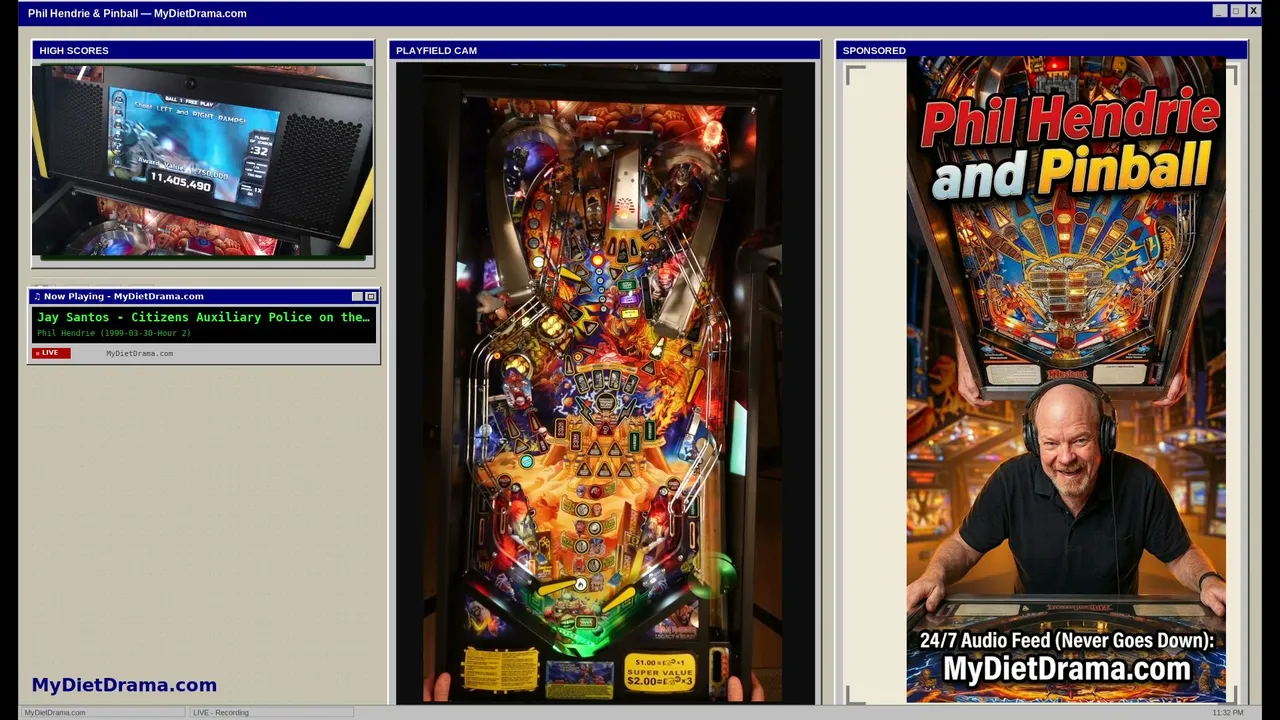Click the SPONSORED panel header

(x=1041, y=50)
